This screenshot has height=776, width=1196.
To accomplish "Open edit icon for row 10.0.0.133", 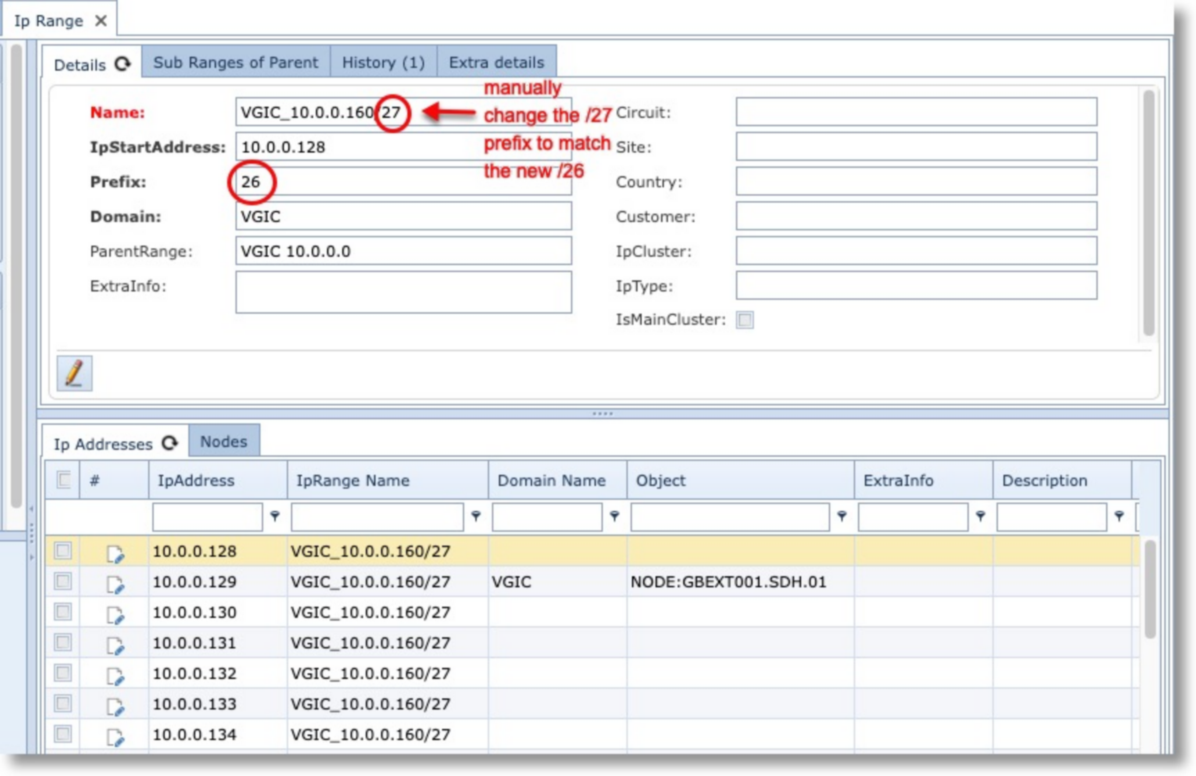I will coord(116,706).
